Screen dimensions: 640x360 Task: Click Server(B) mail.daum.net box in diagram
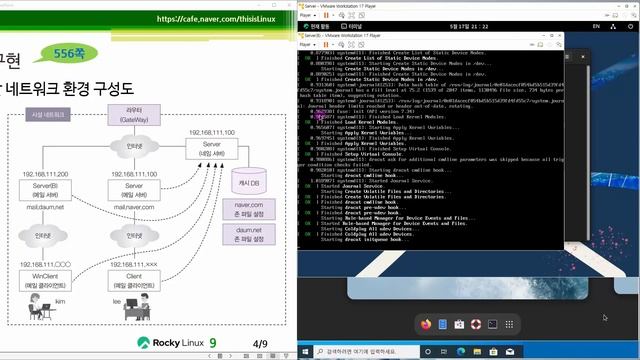pos(45,190)
